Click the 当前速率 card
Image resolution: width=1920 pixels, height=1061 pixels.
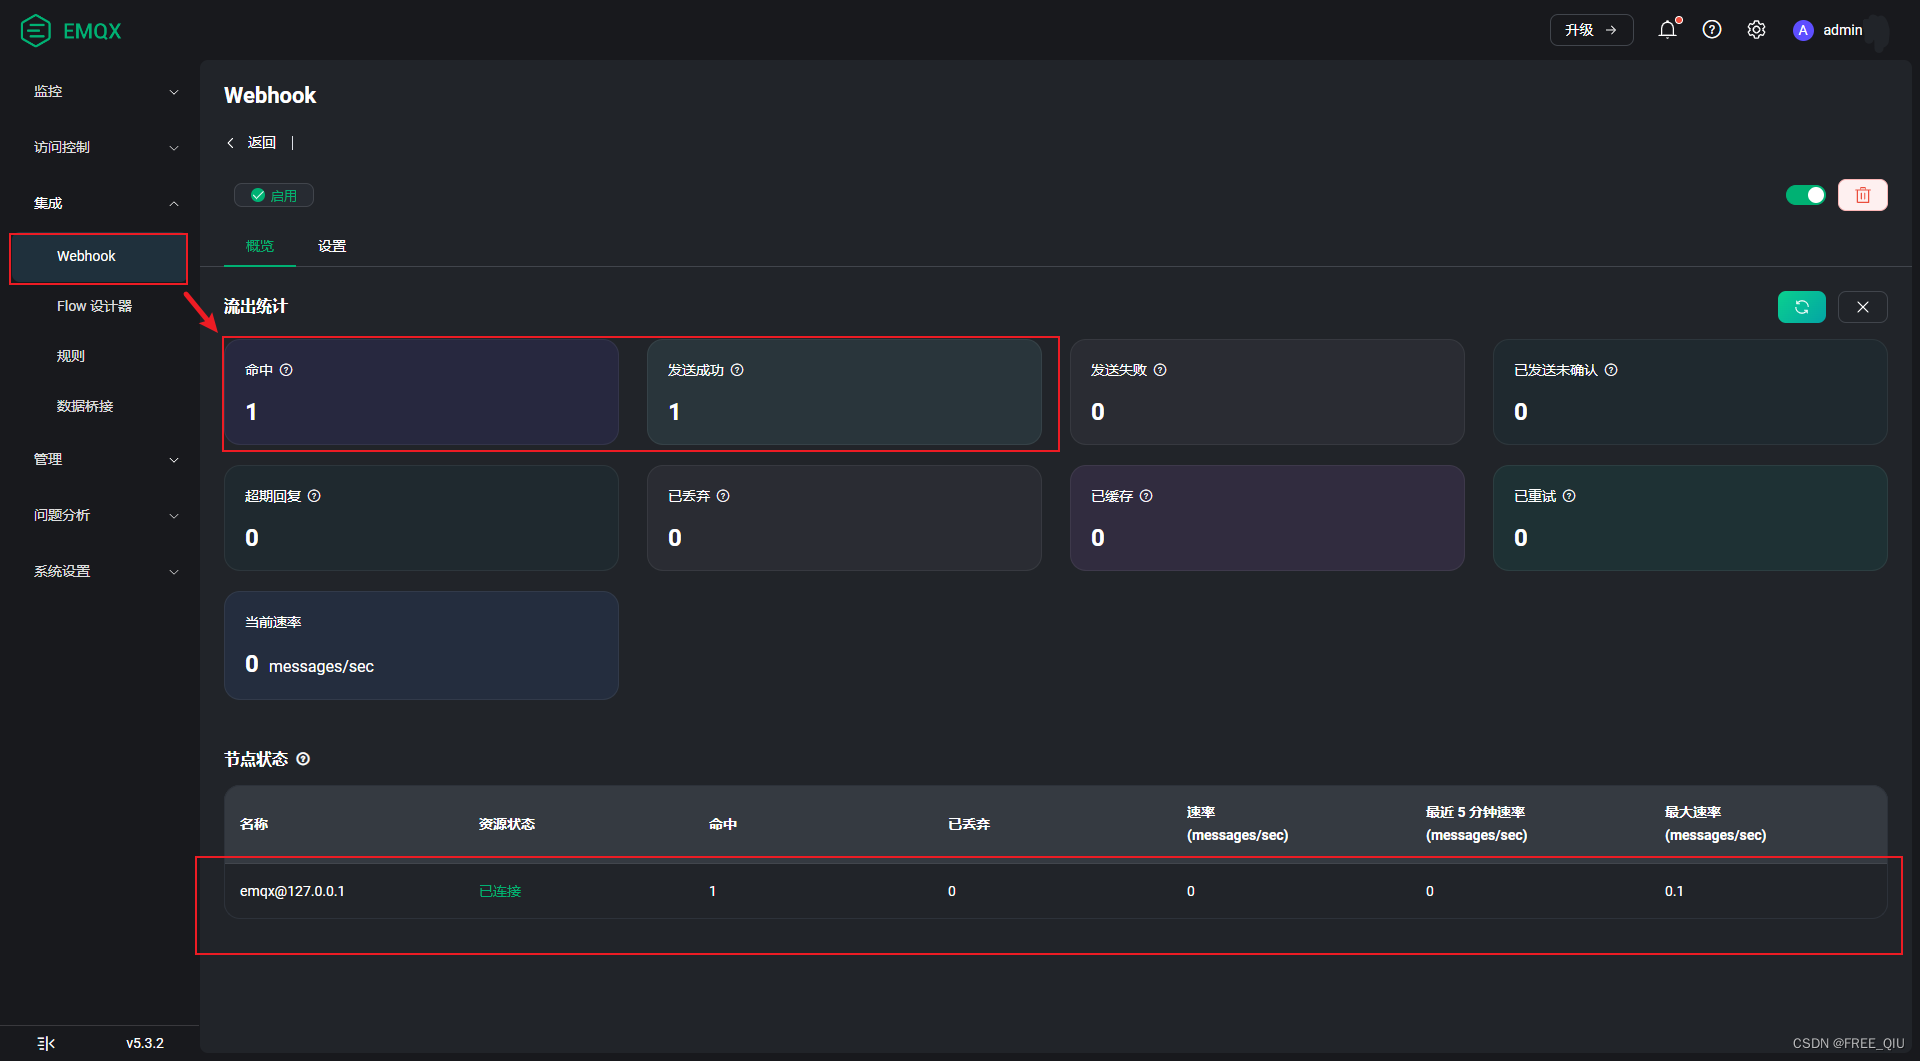(x=421, y=645)
